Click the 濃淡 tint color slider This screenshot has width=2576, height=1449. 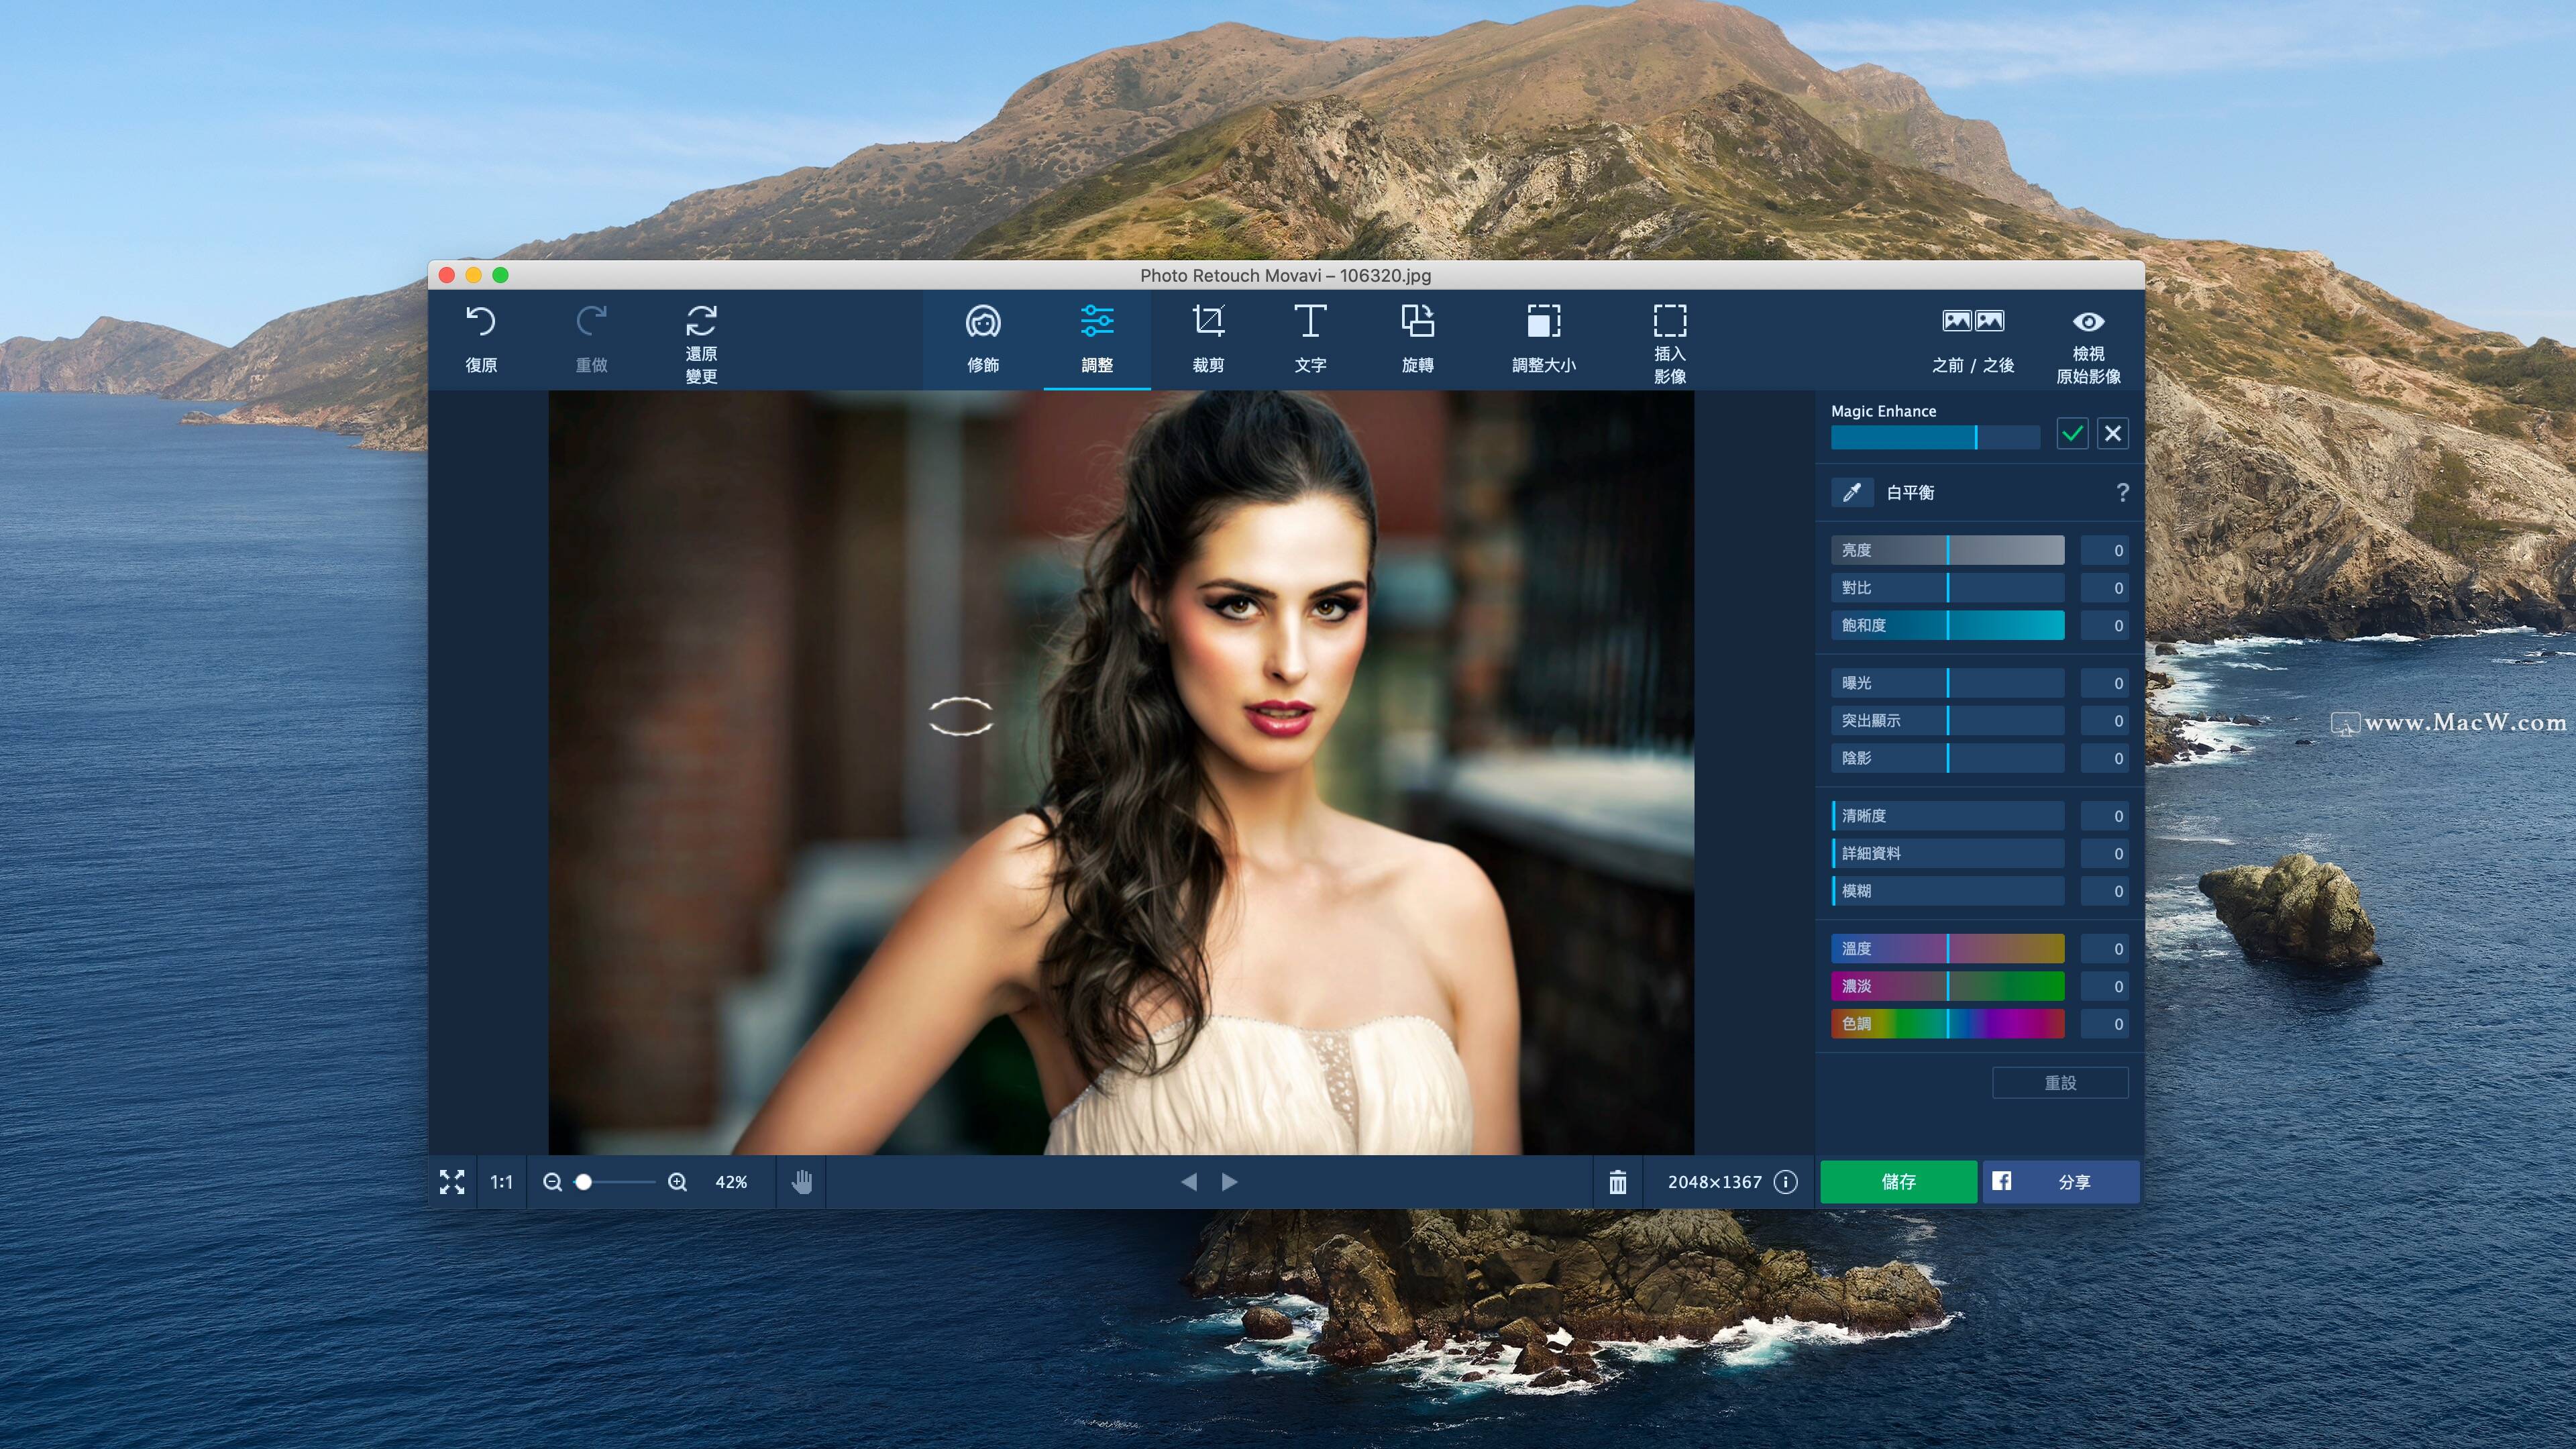tap(1947, 986)
